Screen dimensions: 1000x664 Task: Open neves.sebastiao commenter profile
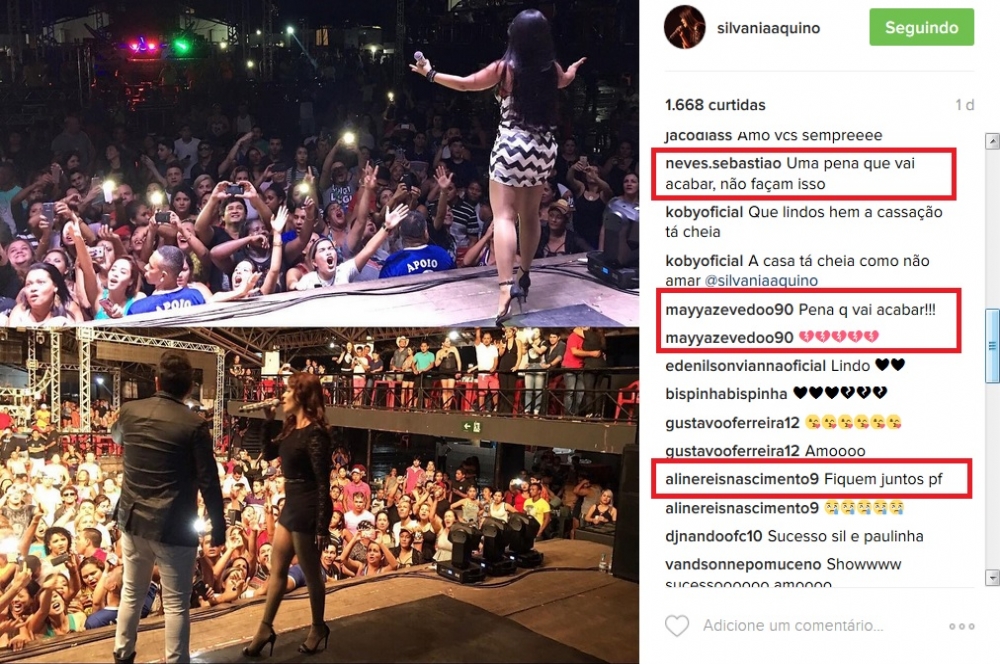coord(723,163)
